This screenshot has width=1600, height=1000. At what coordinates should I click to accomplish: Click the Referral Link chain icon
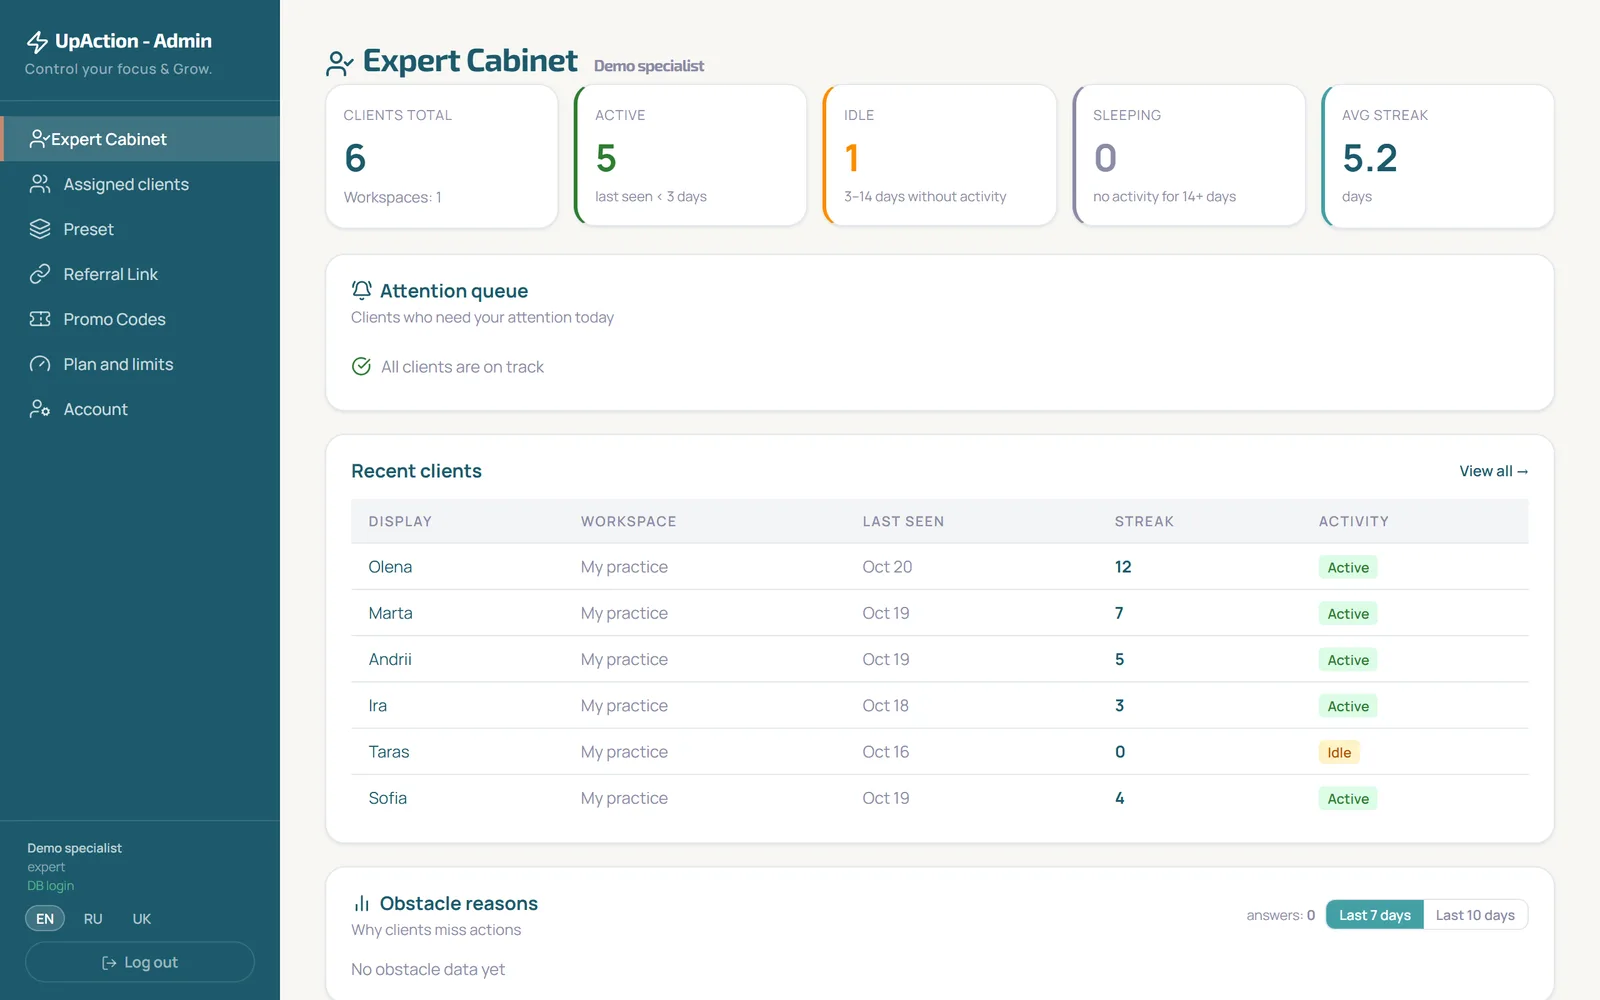coord(40,274)
